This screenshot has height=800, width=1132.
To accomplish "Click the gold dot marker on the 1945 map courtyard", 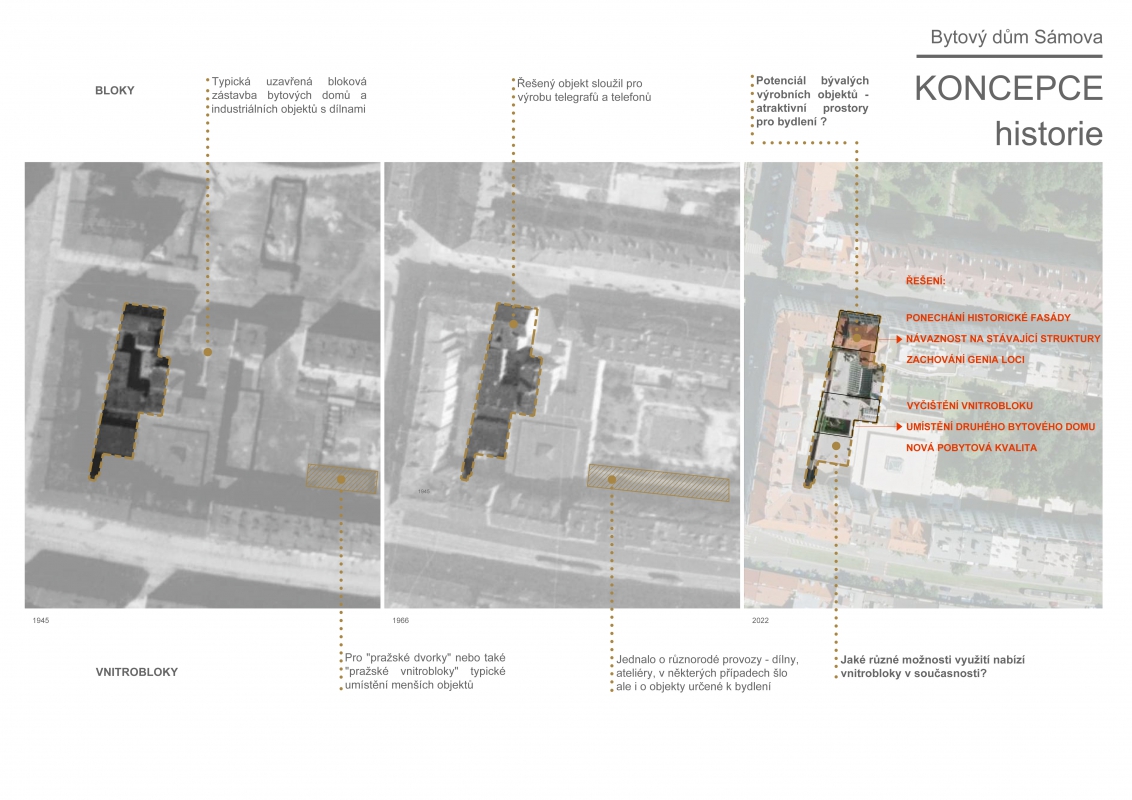I will pos(207,352).
